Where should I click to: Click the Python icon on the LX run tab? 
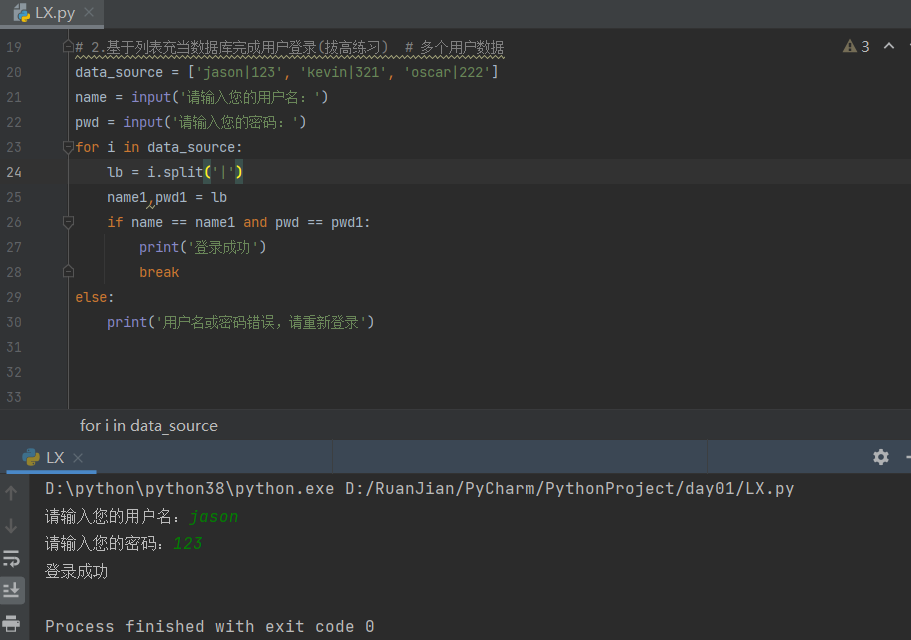click(31, 458)
